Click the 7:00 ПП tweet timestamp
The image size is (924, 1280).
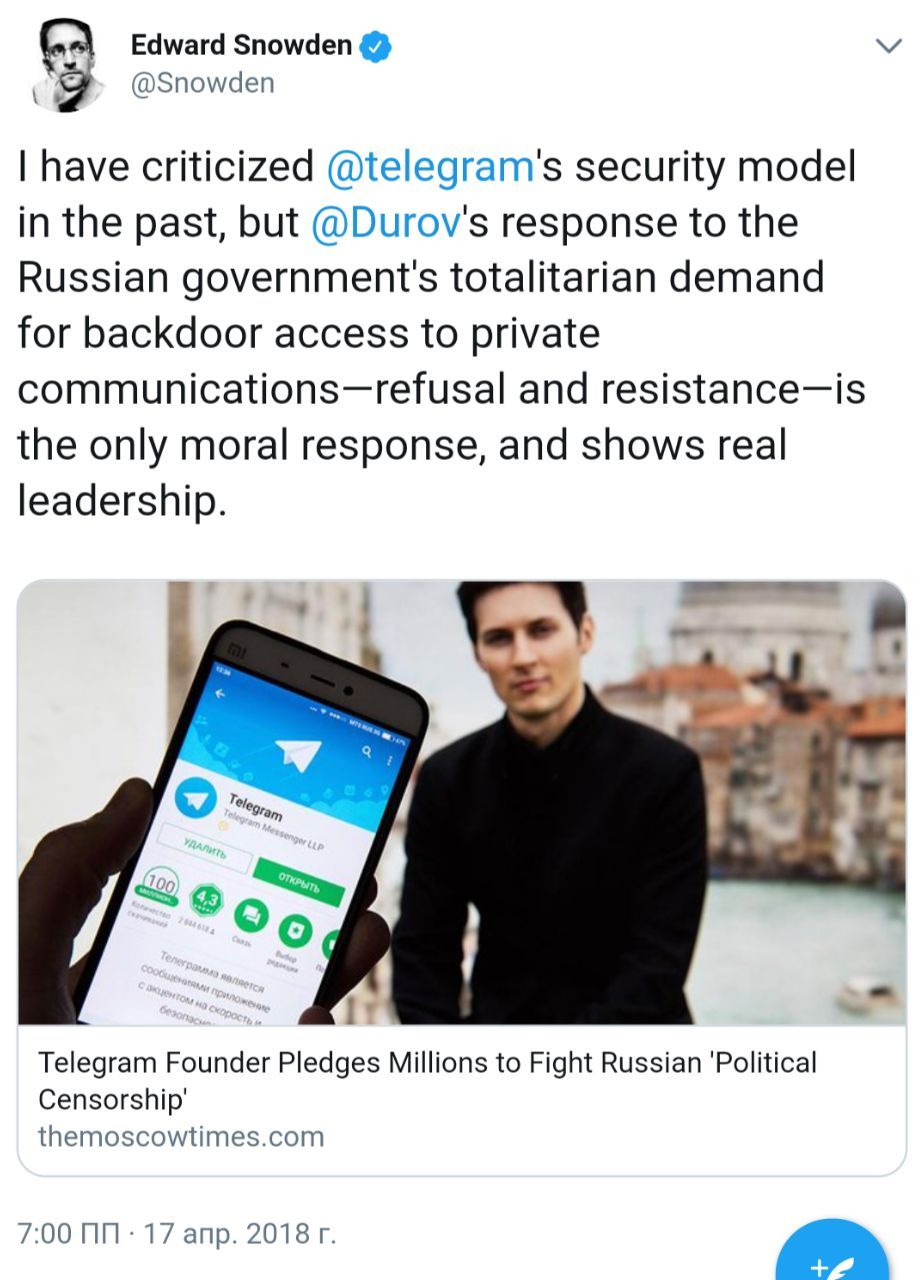pyautogui.click(x=68, y=1233)
